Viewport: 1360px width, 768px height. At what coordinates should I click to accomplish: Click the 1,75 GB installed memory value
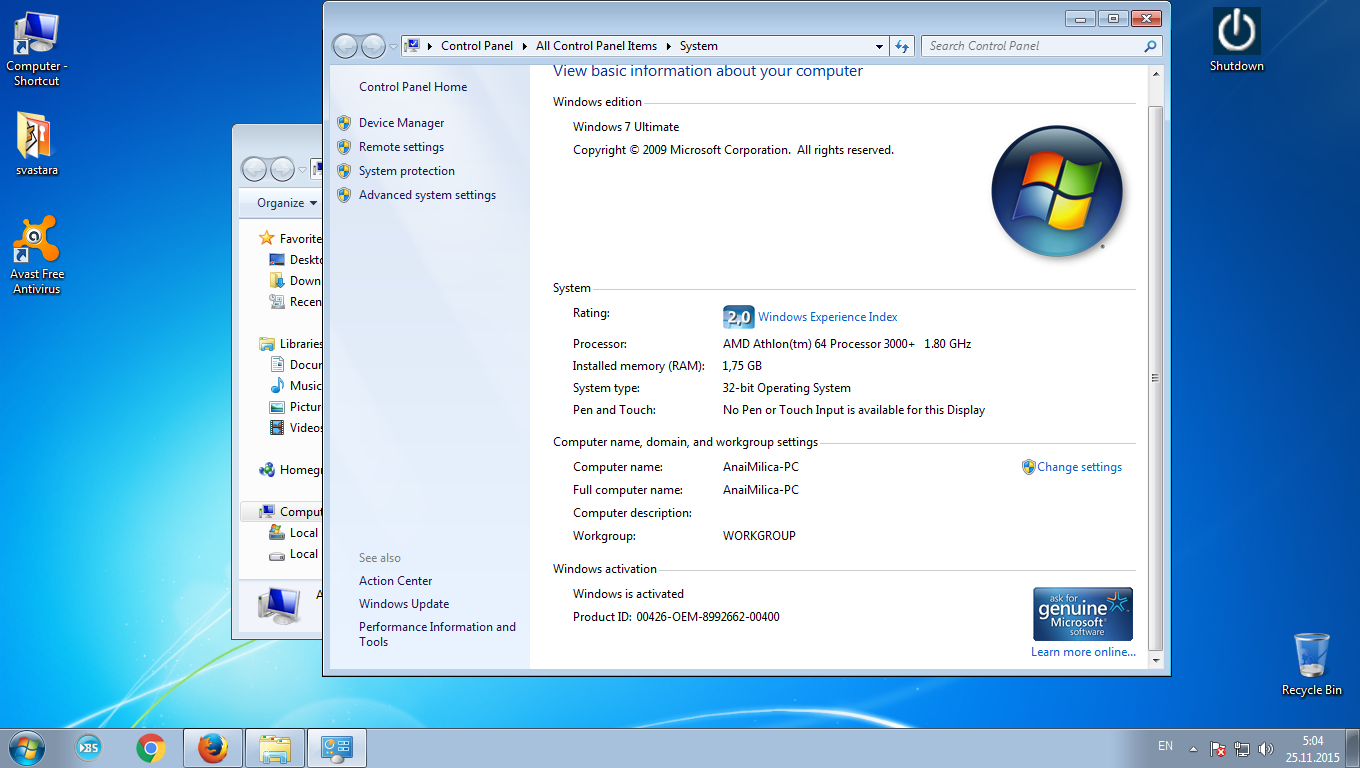pyautogui.click(x=742, y=366)
